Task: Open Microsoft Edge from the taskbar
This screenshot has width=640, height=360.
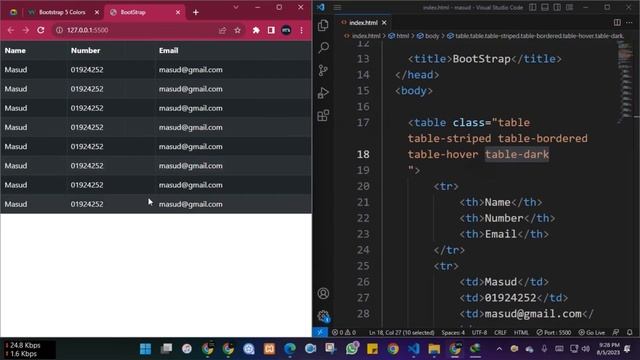Action: click(290, 349)
